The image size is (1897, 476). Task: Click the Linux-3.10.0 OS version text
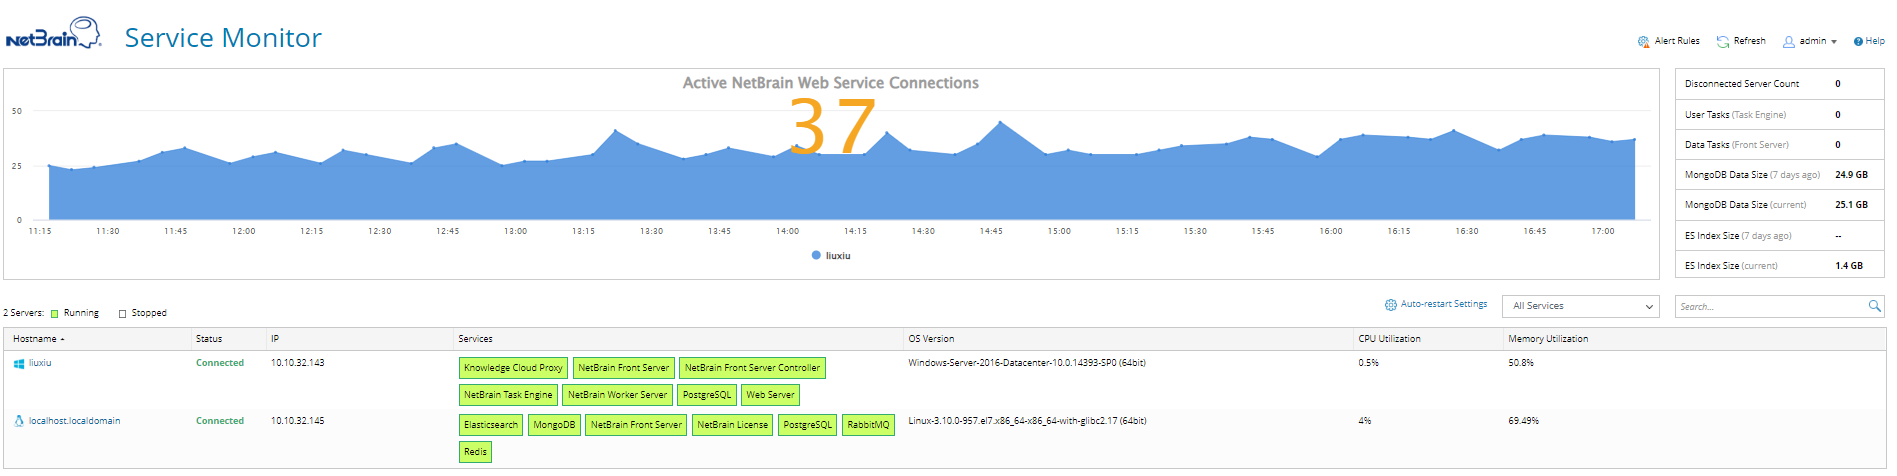coord(1027,421)
